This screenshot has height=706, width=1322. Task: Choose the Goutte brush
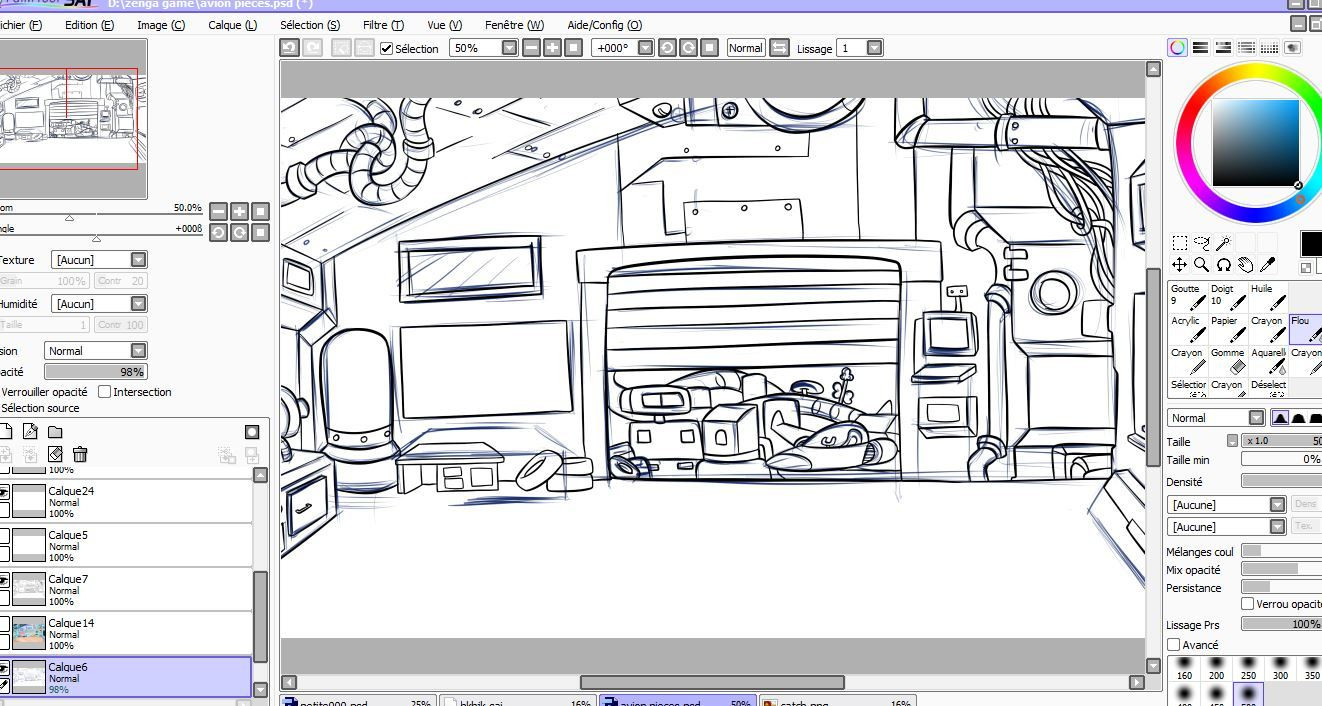(x=1188, y=297)
